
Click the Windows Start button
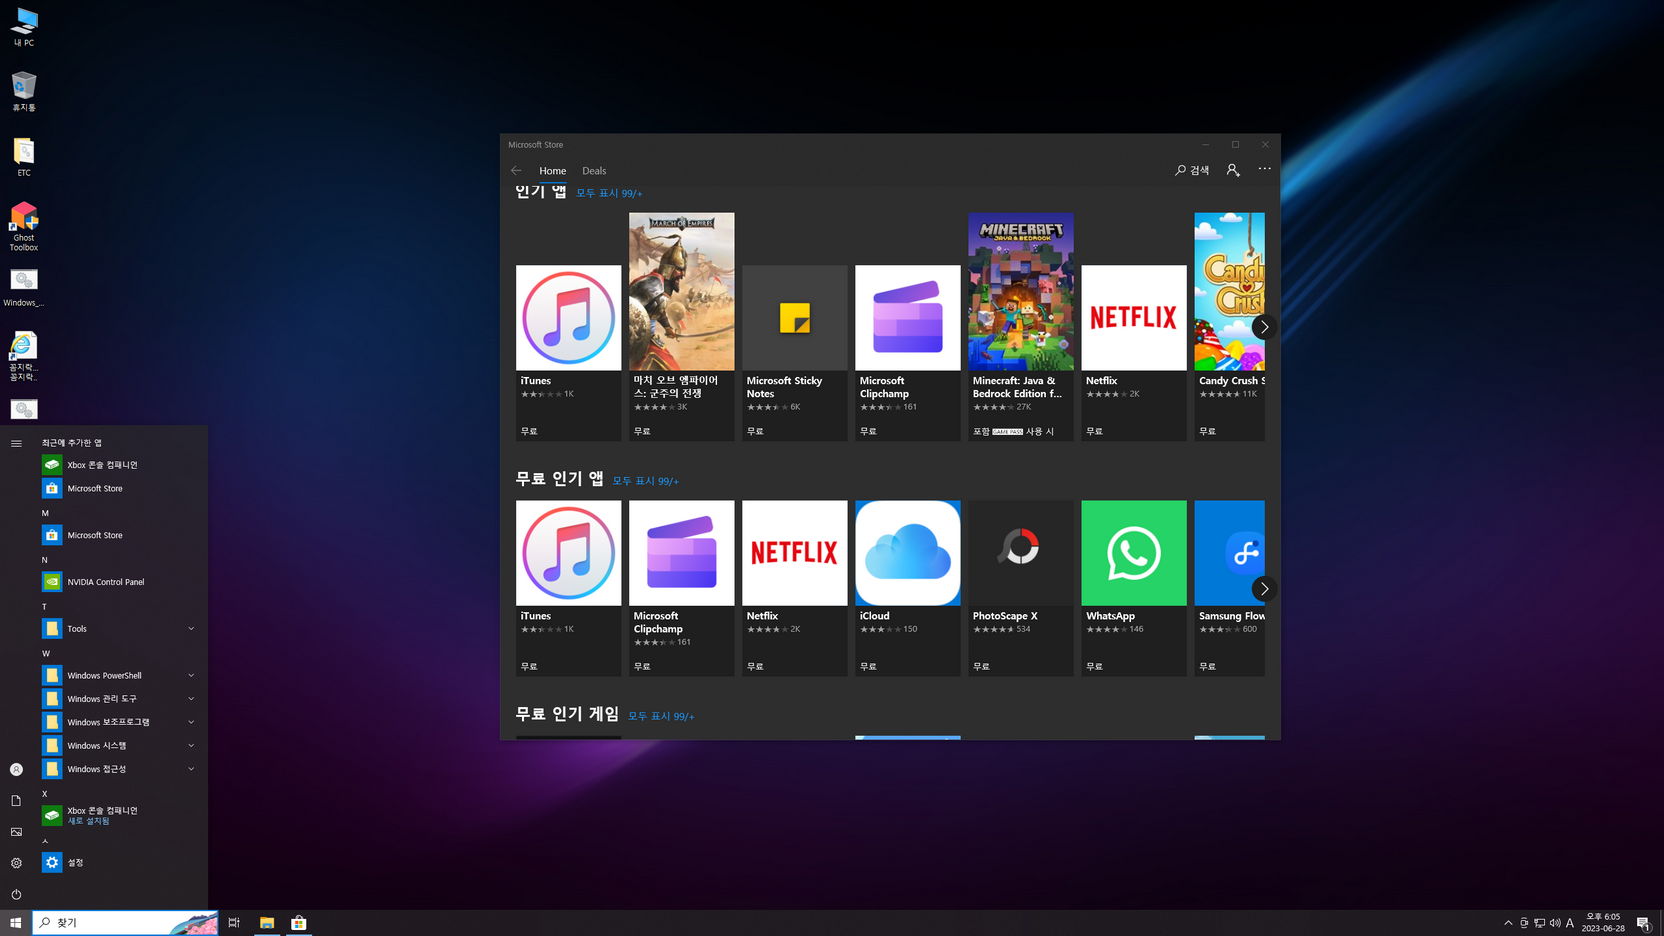pyautogui.click(x=16, y=923)
